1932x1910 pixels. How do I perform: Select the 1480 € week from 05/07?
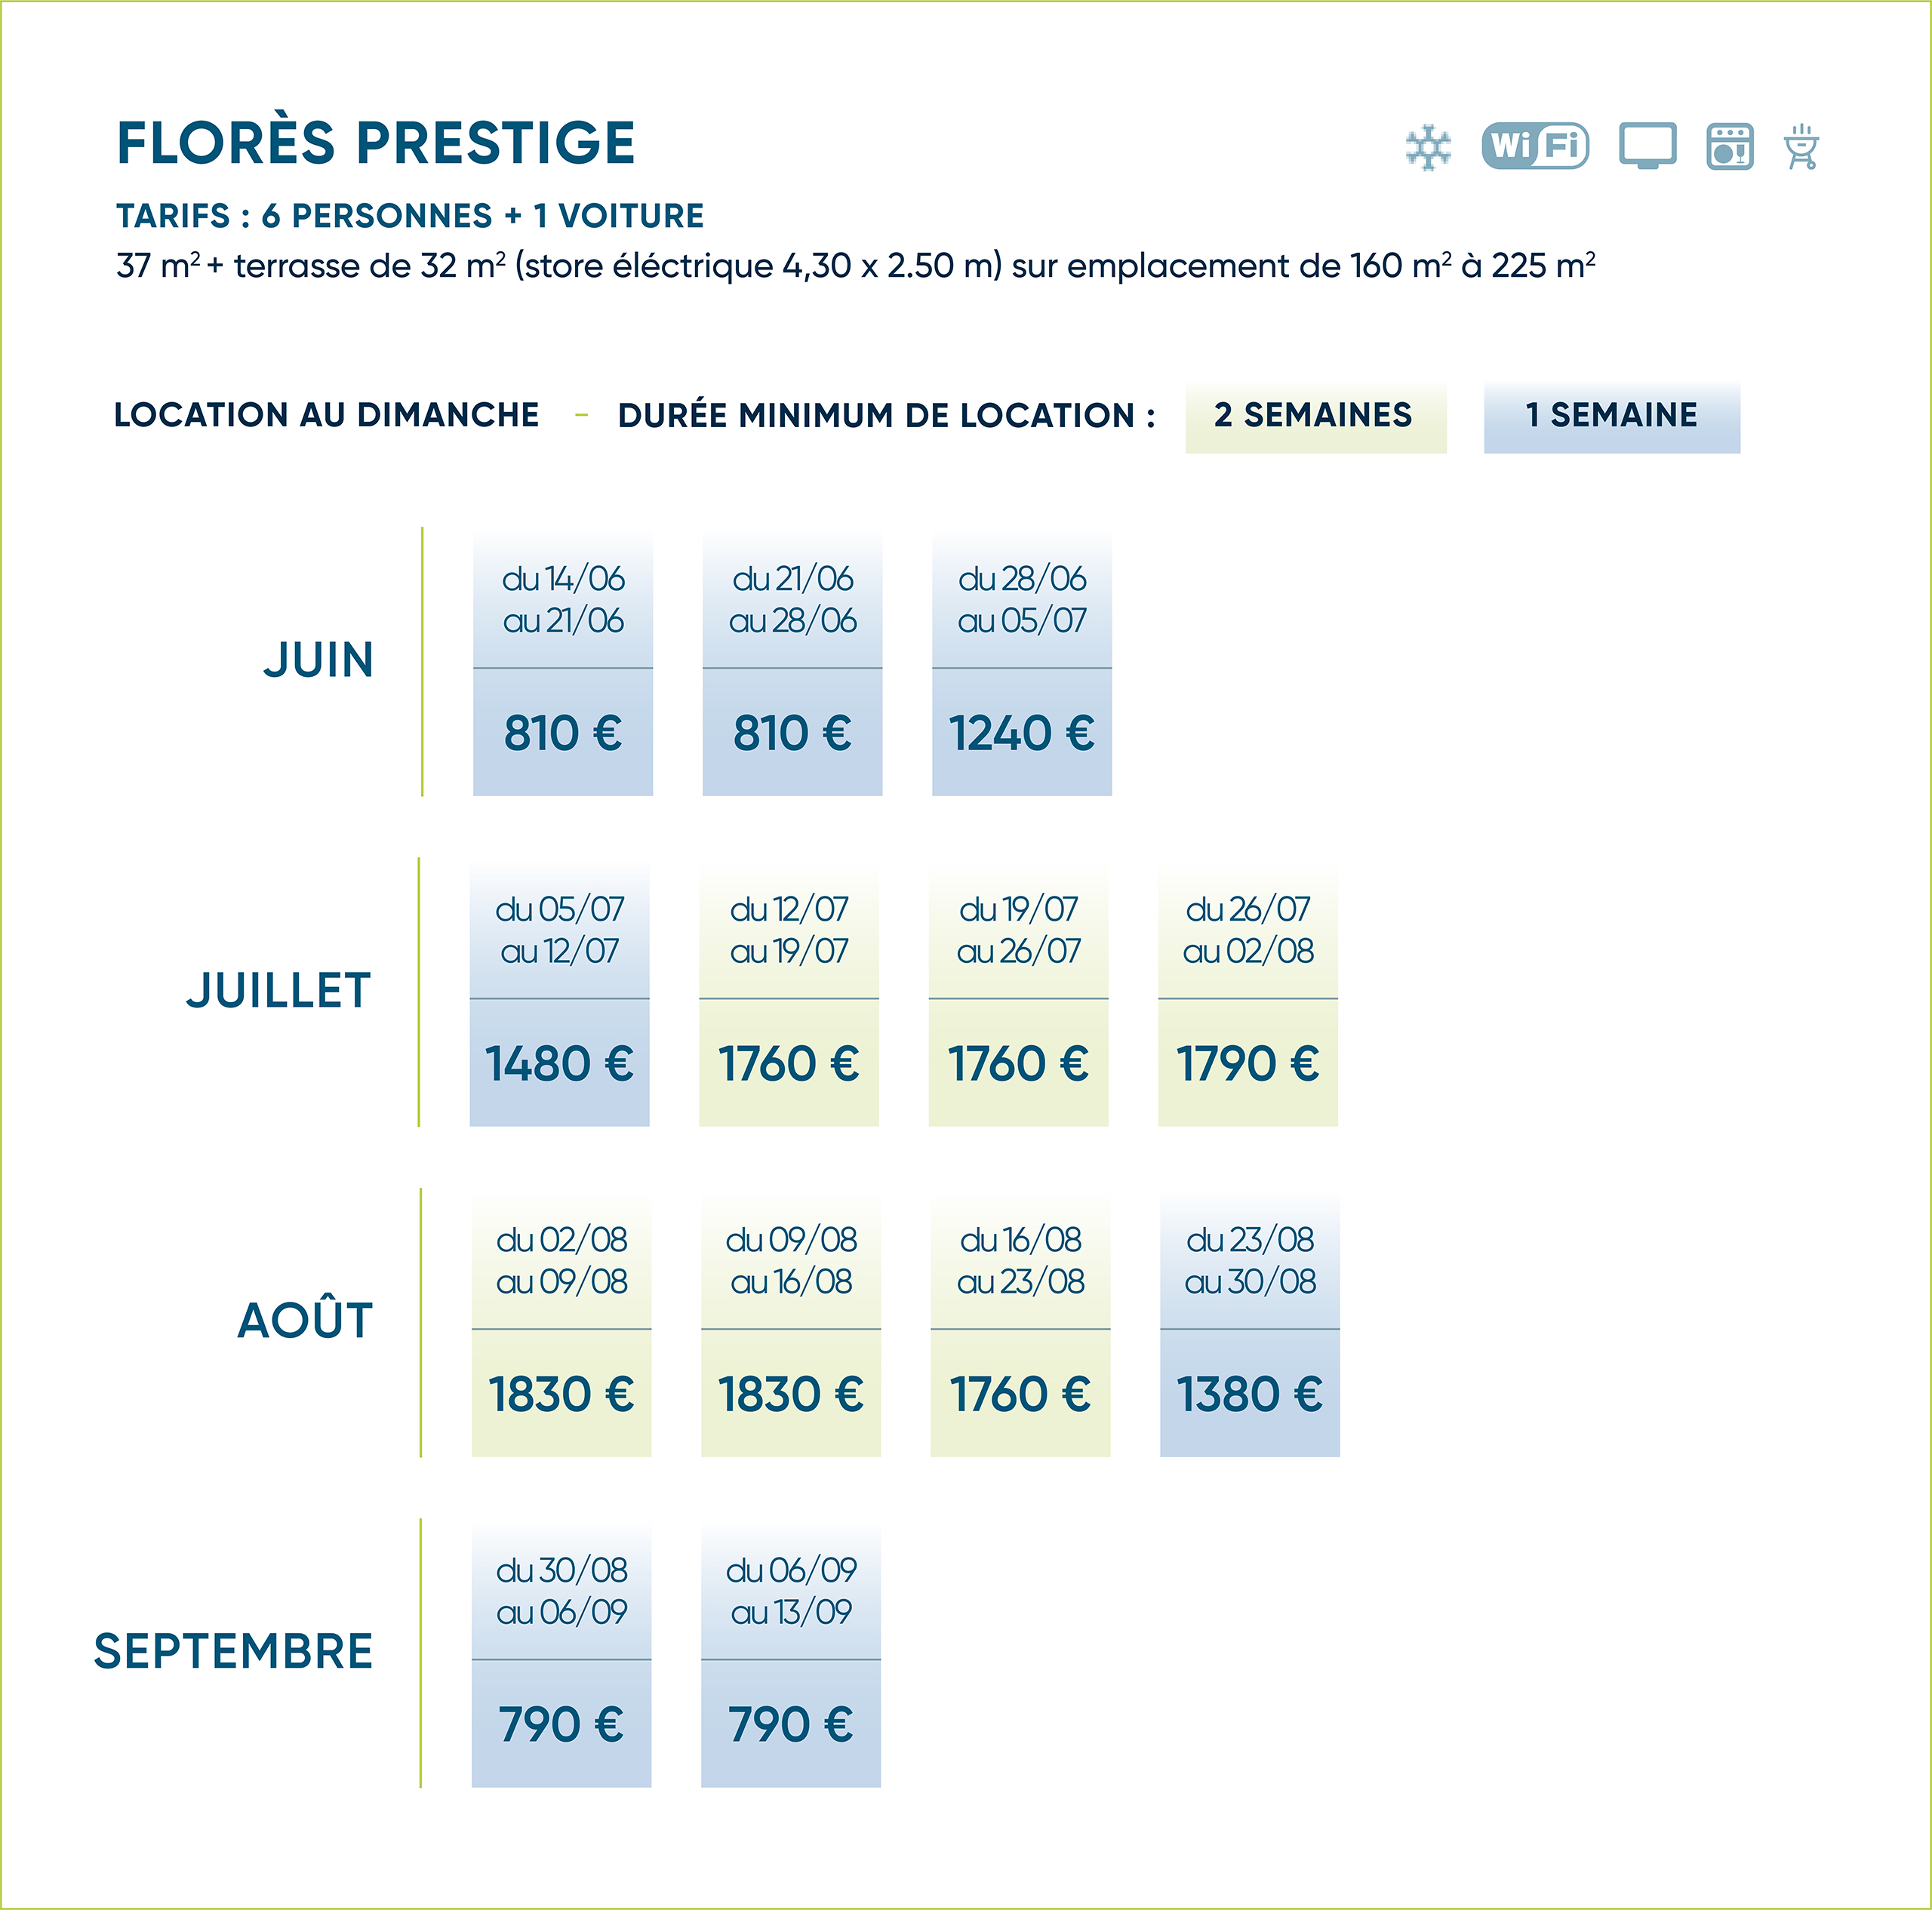pyautogui.click(x=559, y=995)
